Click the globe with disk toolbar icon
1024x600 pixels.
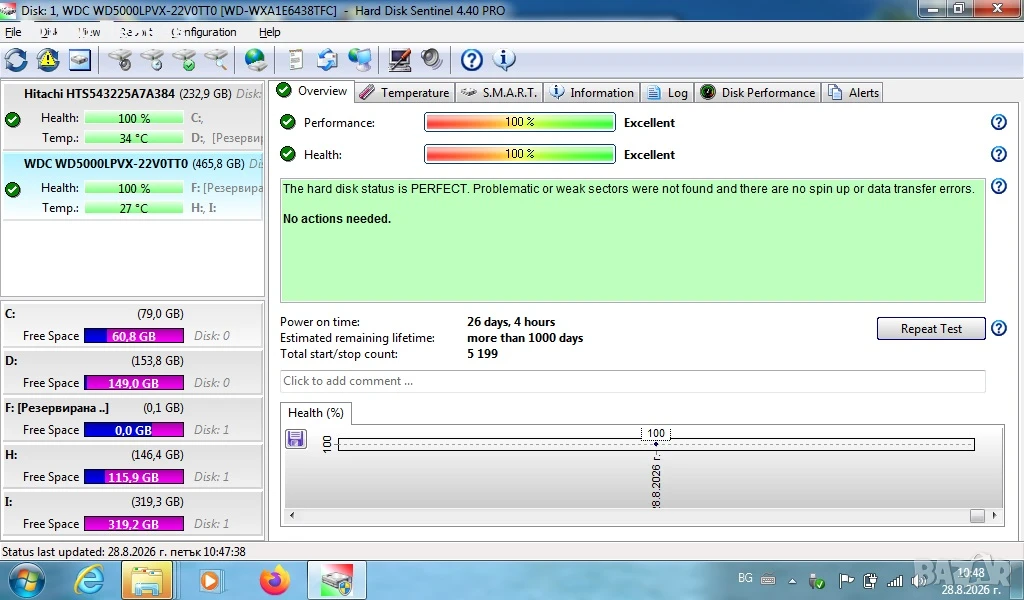coord(255,60)
